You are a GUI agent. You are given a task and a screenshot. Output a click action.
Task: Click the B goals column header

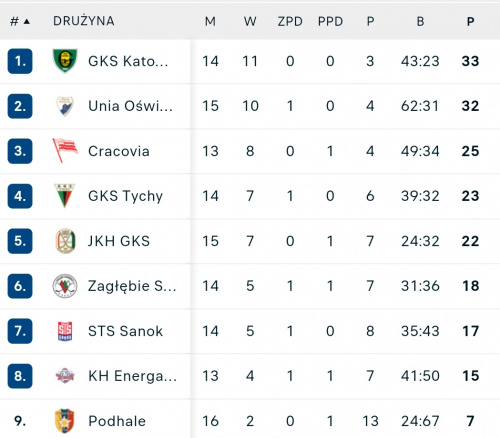tap(420, 22)
